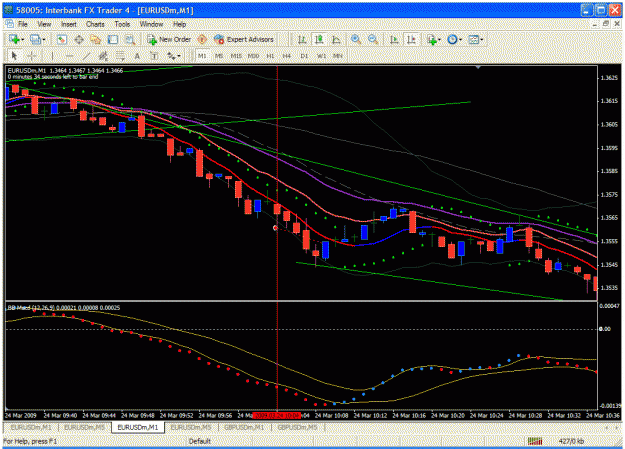Screen dimensions: 625x449
Task: Switch chart to line chart mode
Action: [336, 39]
